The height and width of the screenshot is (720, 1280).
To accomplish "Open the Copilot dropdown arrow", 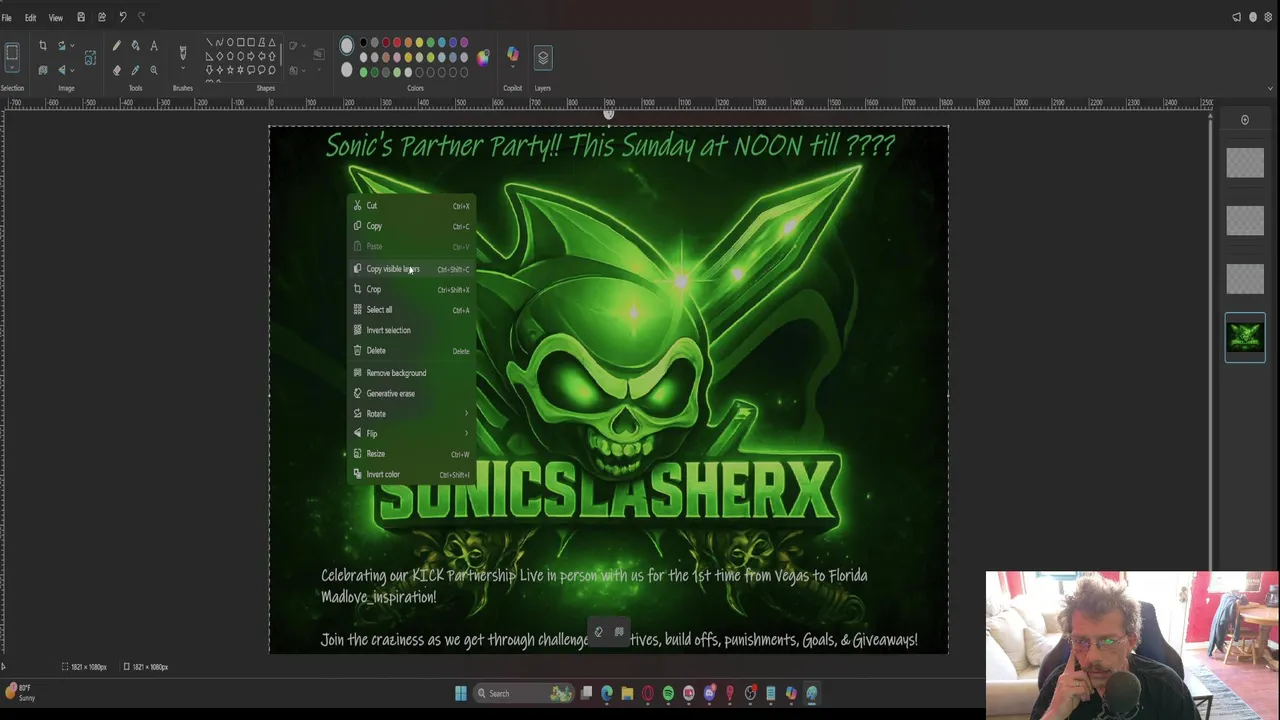I will coord(513,67).
